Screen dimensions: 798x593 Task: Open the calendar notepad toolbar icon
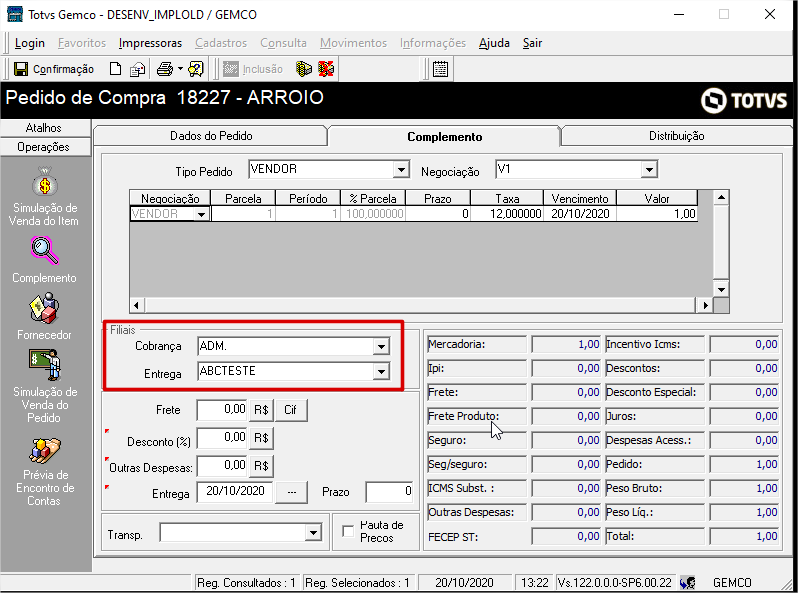[x=440, y=69]
